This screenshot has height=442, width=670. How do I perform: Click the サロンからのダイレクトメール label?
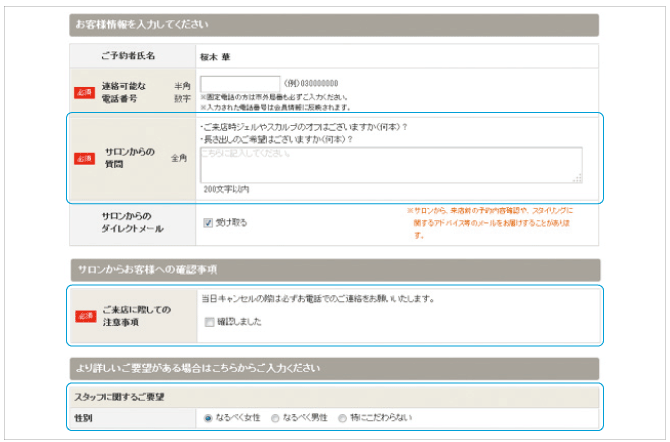132,222
